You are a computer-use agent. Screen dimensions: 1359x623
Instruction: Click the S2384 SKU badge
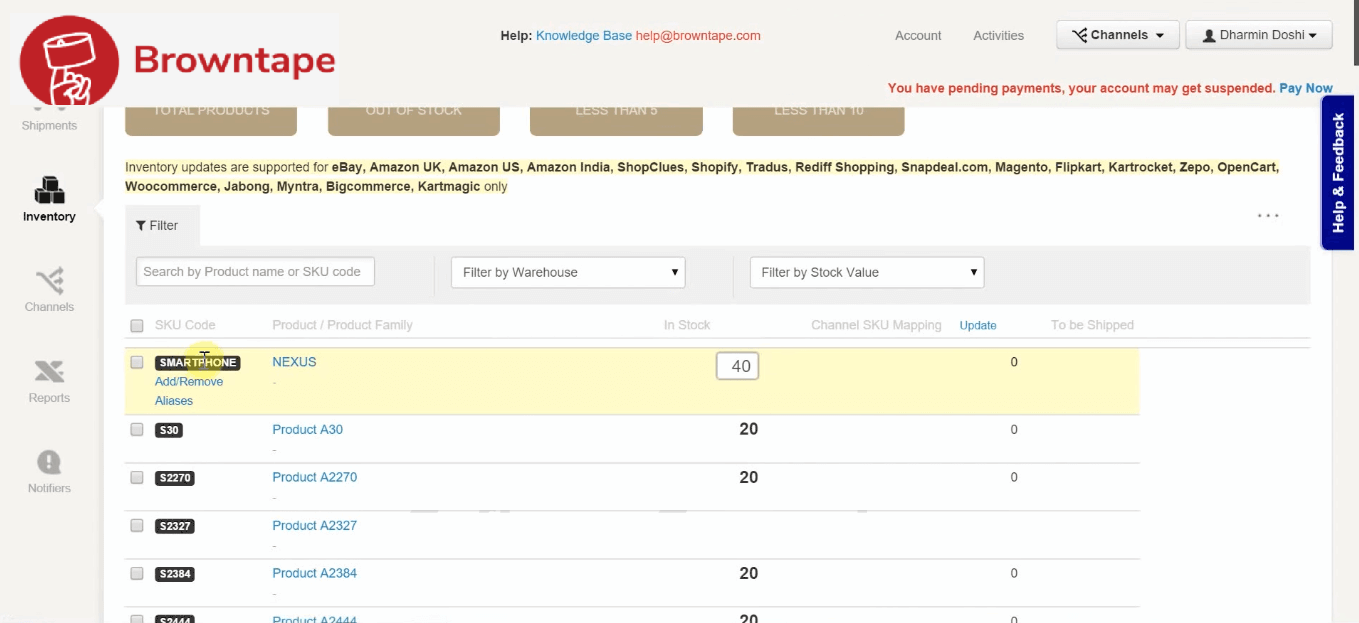tap(175, 574)
